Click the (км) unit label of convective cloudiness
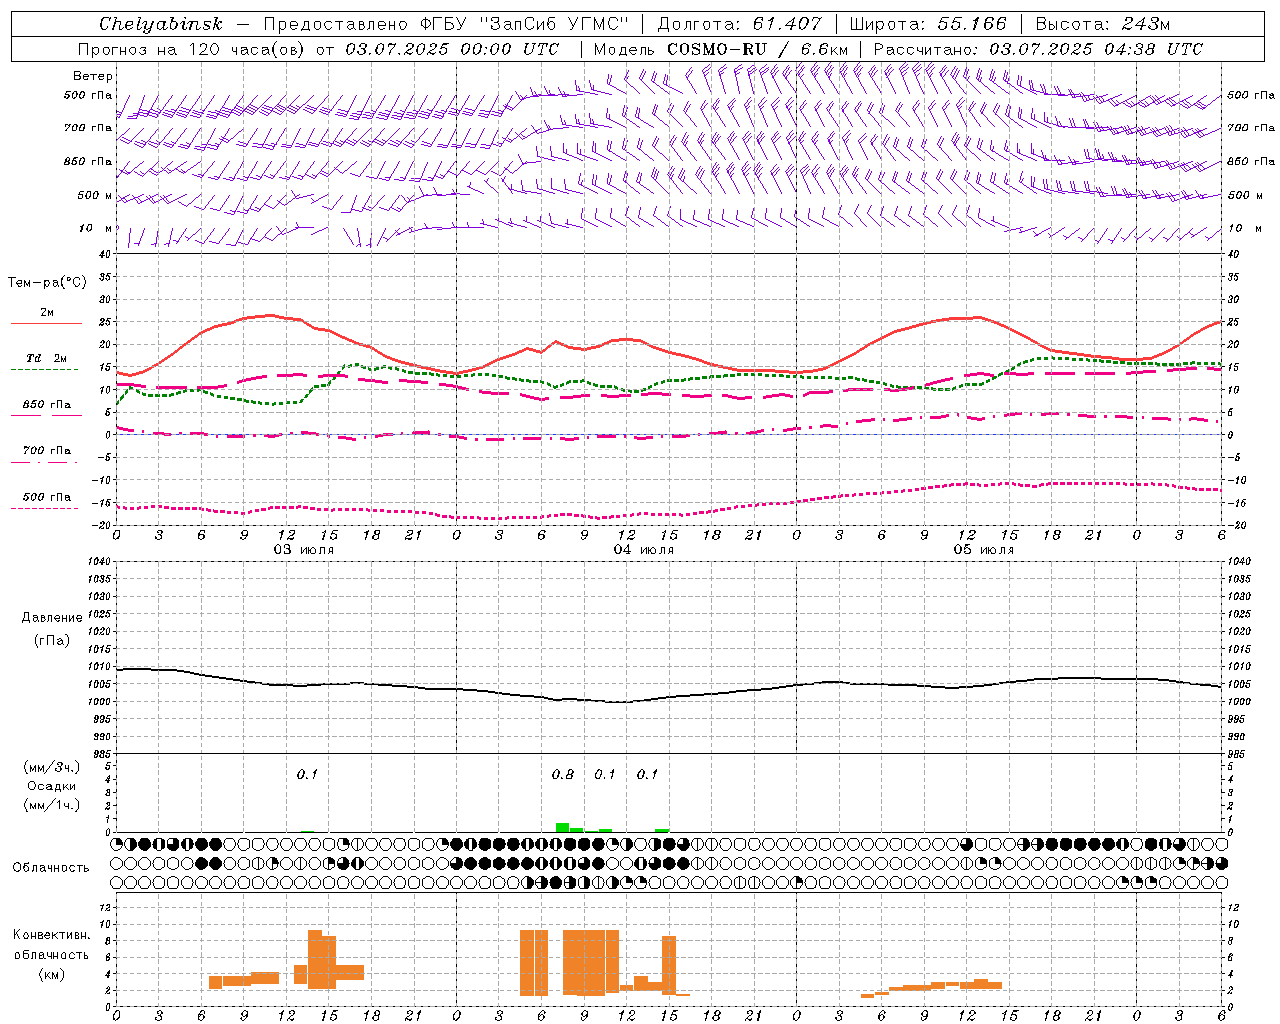Image resolution: width=1280 pixels, height=1024 pixels. pyautogui.click(x=52, y=973)
